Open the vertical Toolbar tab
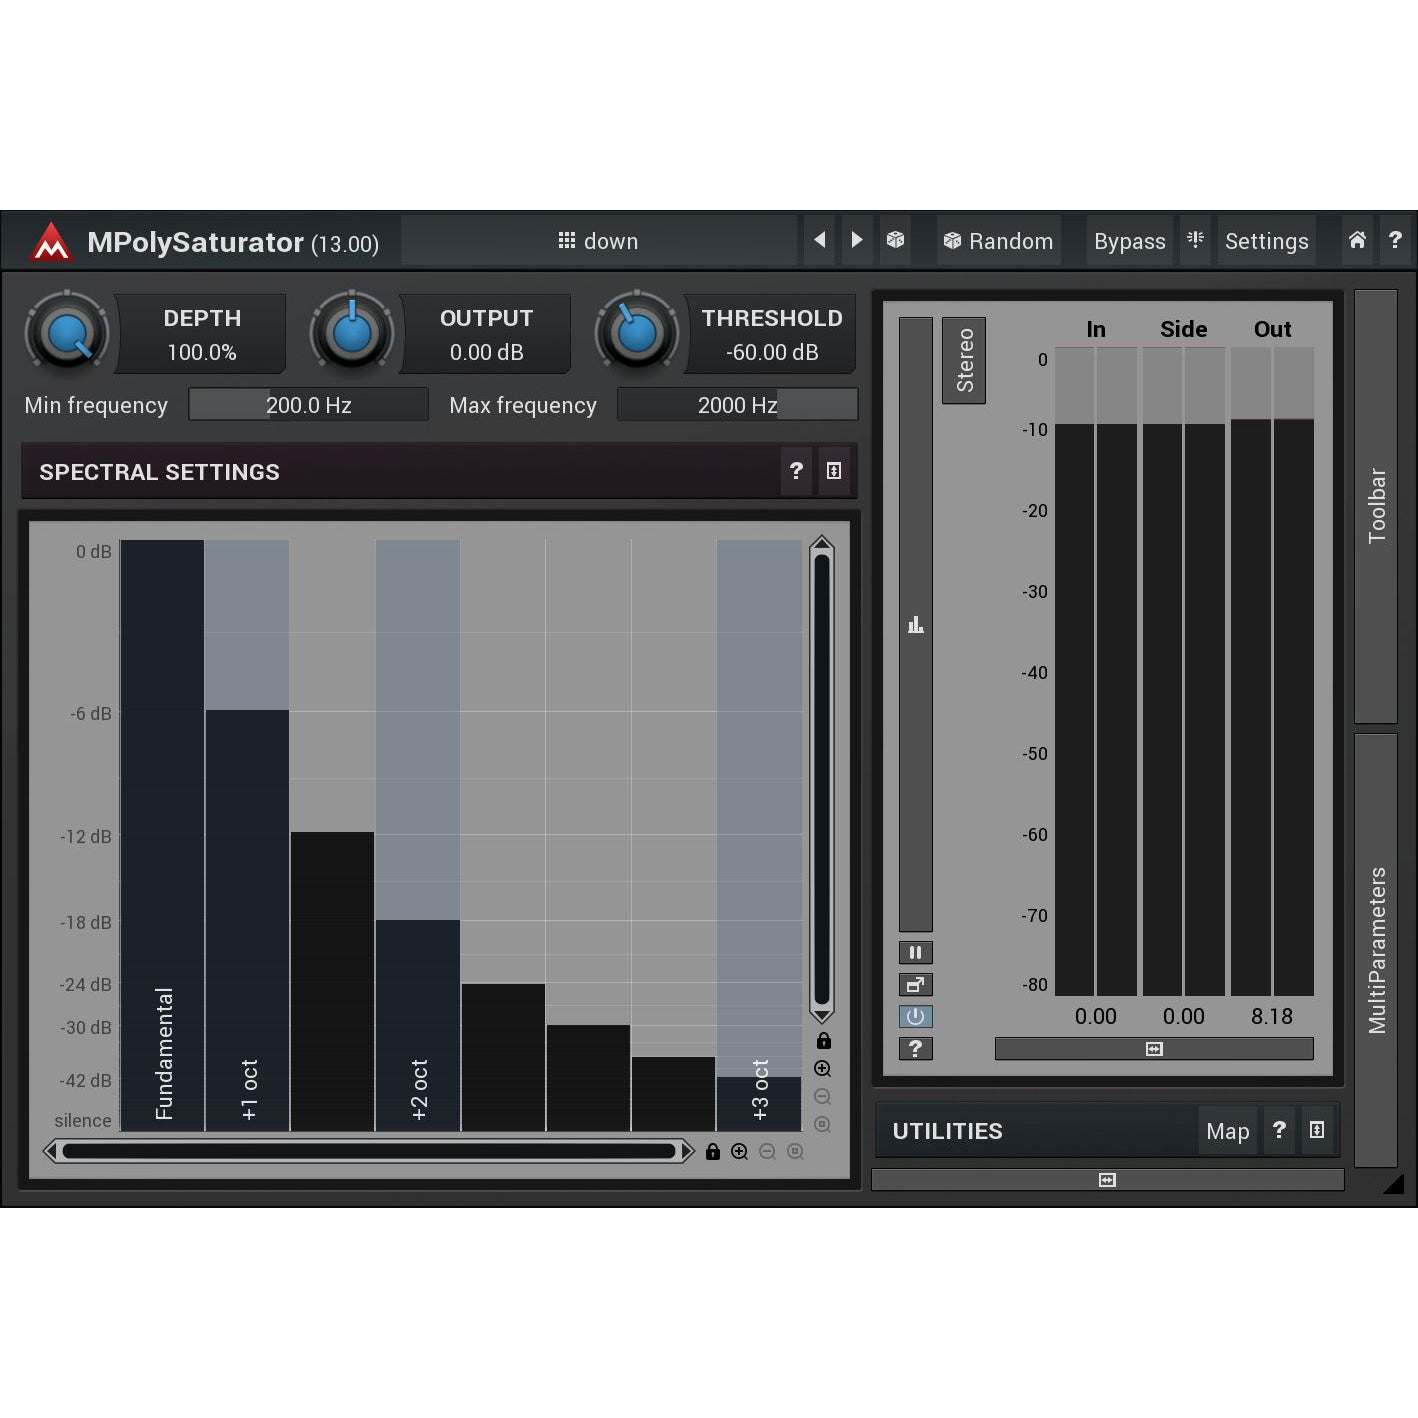 tap(1376, 506)
